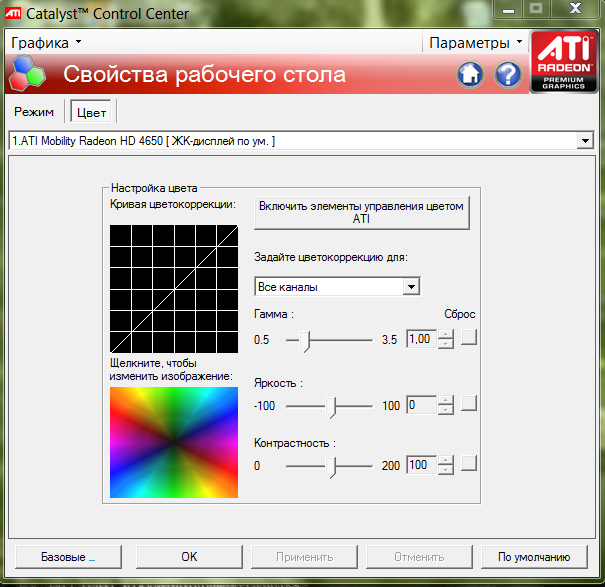This screenshot has height=587, width=605.
Task: Close the Catalyst Control Center window
Action: [x=575, y=8]
